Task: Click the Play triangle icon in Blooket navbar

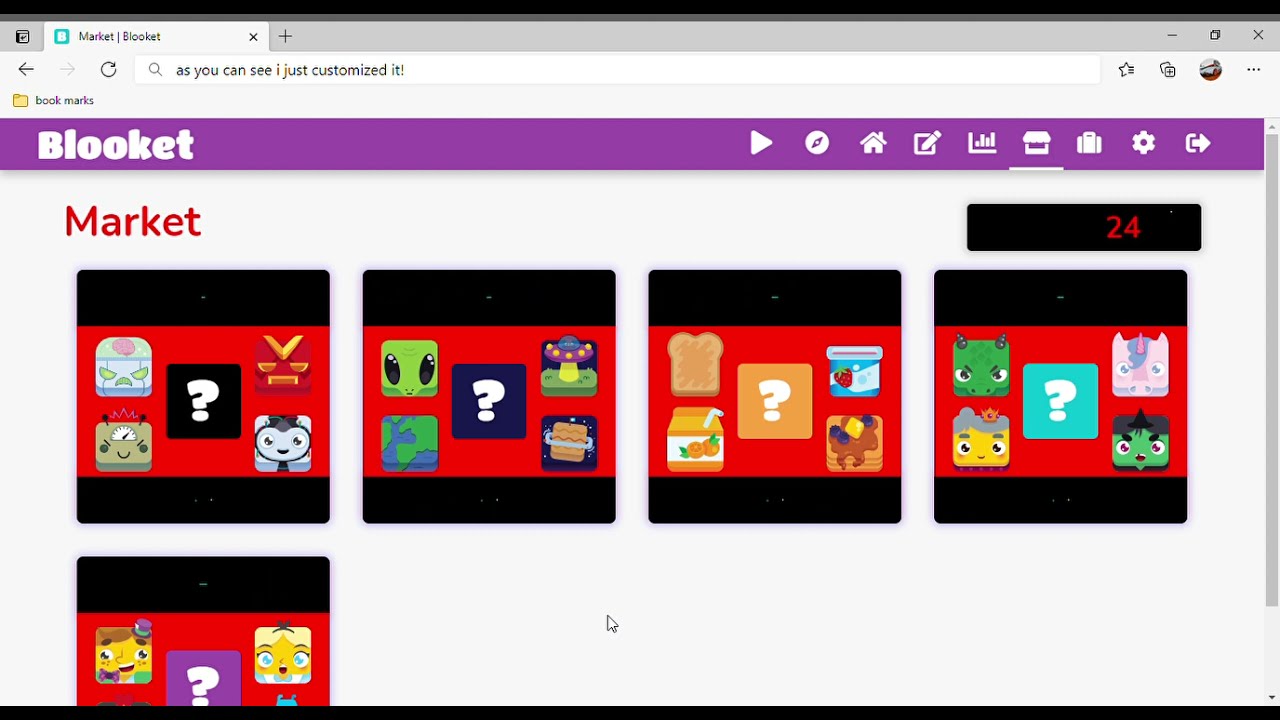Action: pos(761,143)
